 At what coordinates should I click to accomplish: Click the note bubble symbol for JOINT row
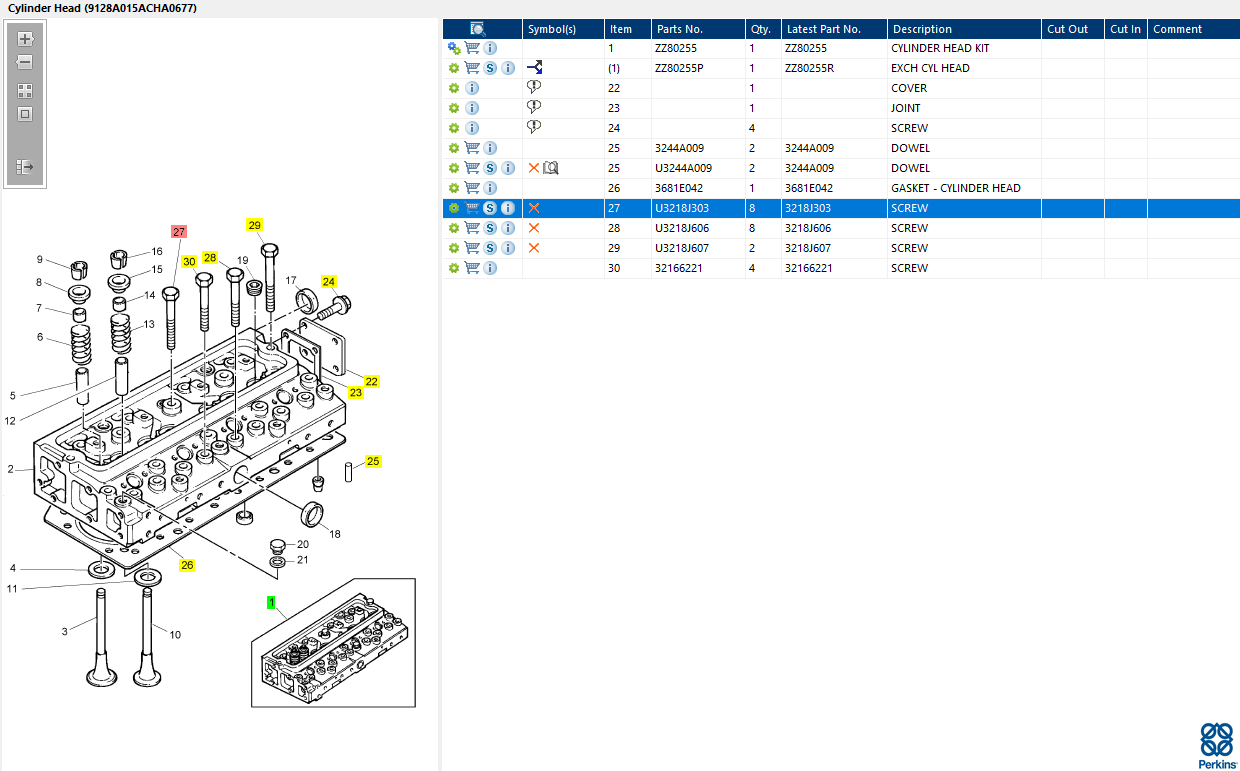coord(534,108)
